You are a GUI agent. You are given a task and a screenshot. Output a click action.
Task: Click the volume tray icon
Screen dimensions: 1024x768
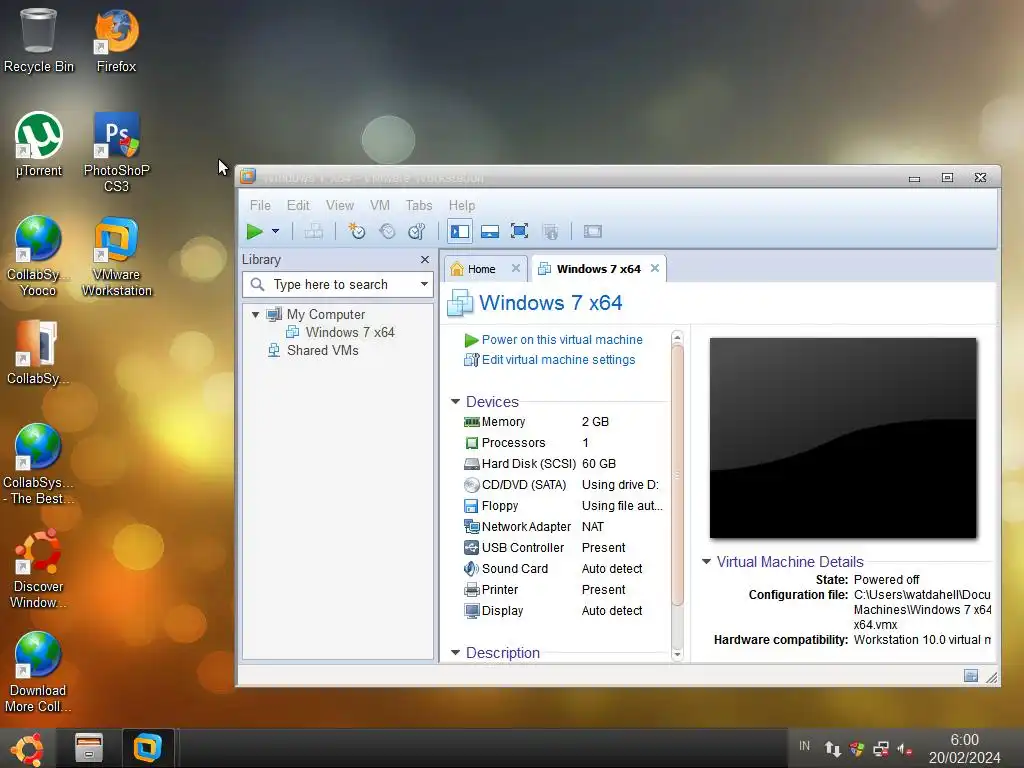[905, 749]
